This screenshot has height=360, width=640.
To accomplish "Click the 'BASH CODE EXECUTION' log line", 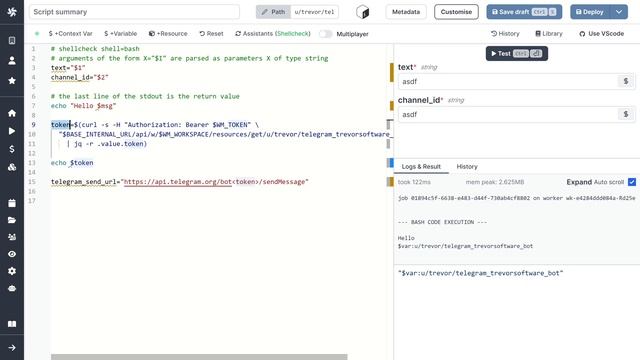I will point(442,222).
